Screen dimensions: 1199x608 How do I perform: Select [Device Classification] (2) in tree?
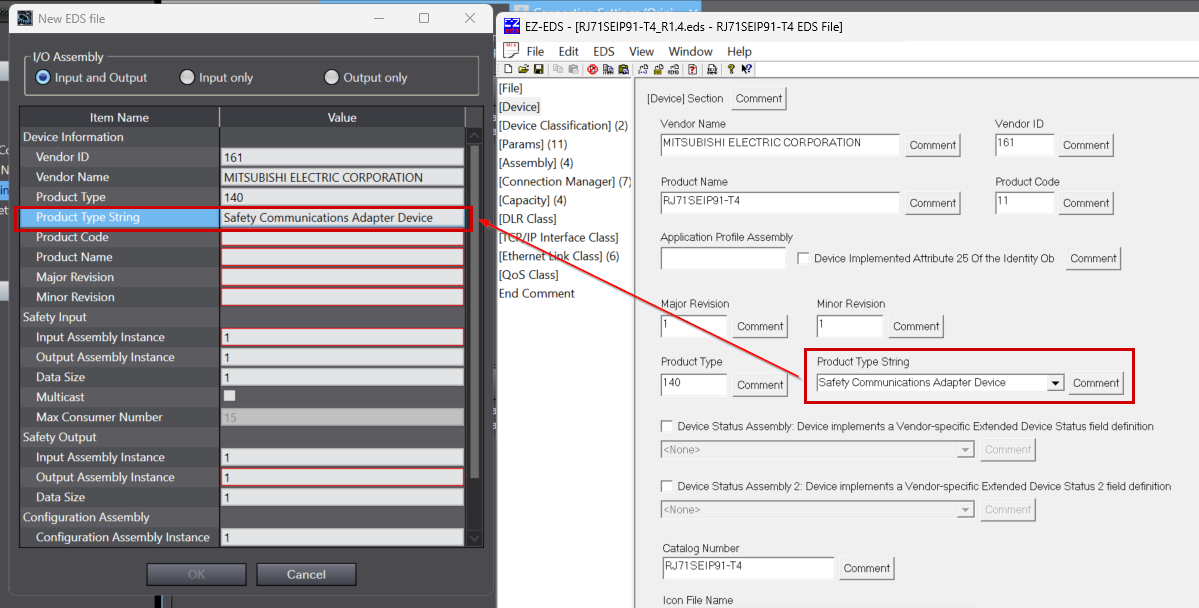(563, 125)
